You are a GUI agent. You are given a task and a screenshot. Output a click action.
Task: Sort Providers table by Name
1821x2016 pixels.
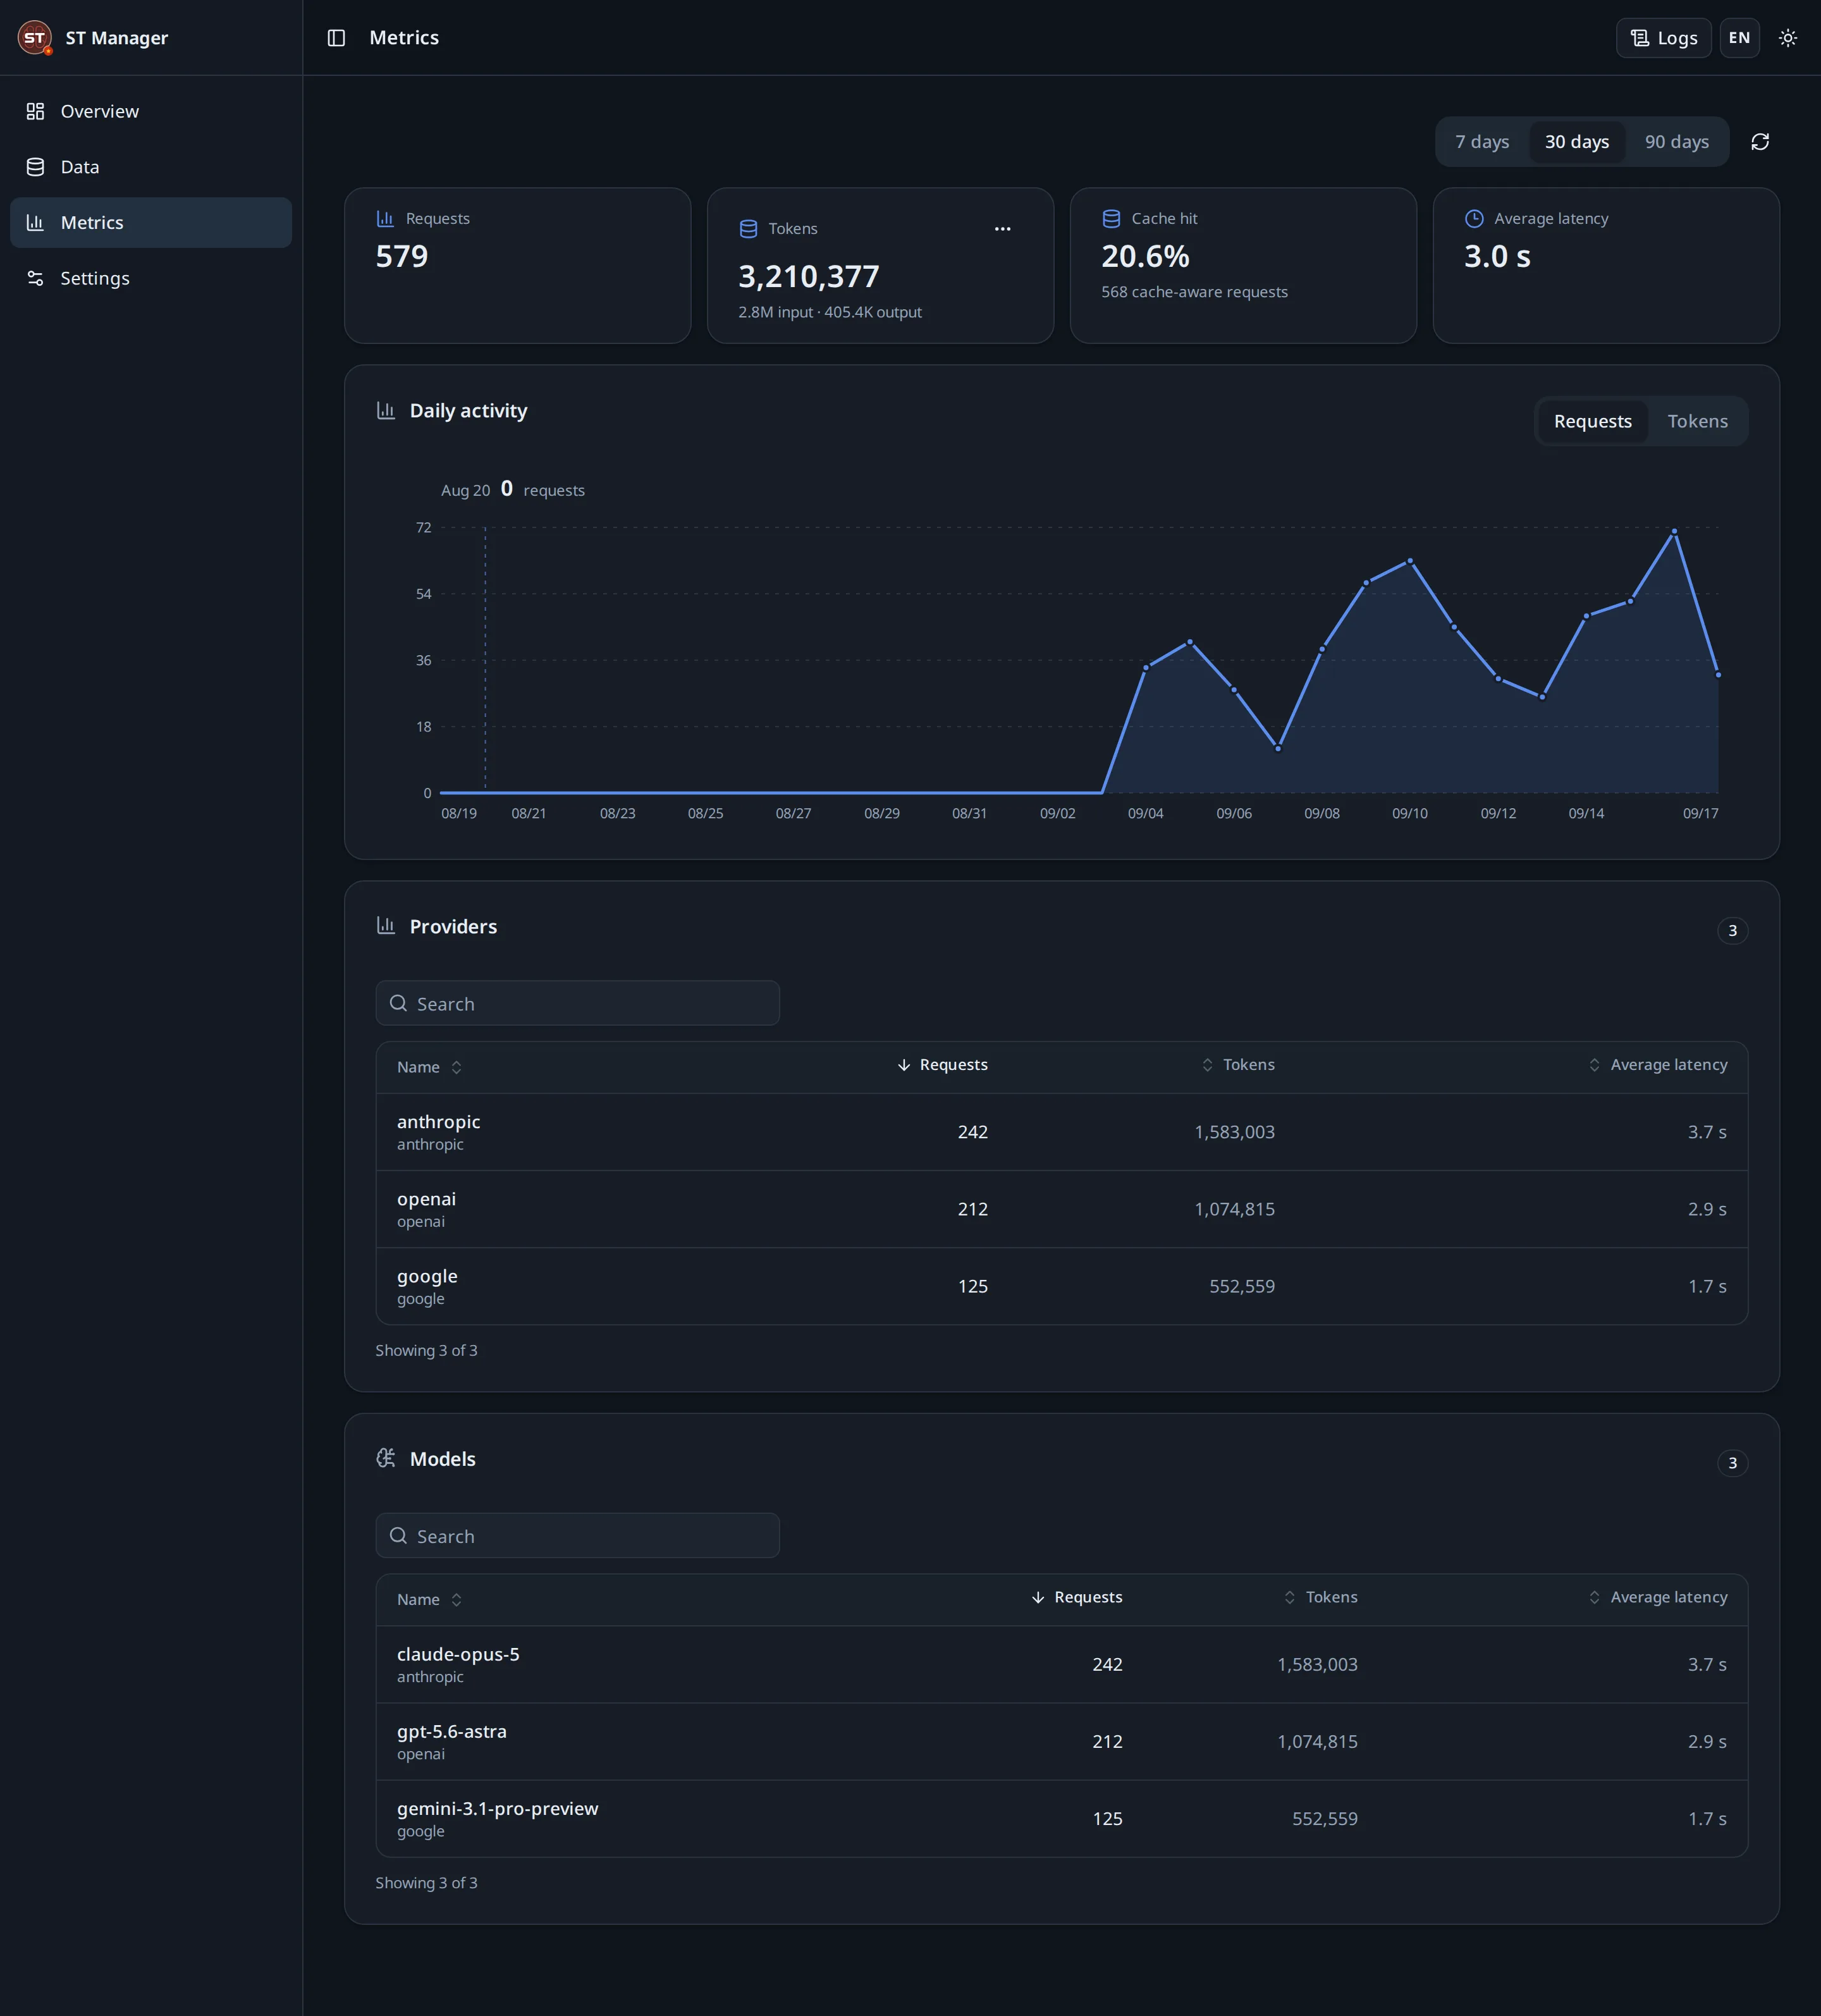click(x=429, y=1067)
